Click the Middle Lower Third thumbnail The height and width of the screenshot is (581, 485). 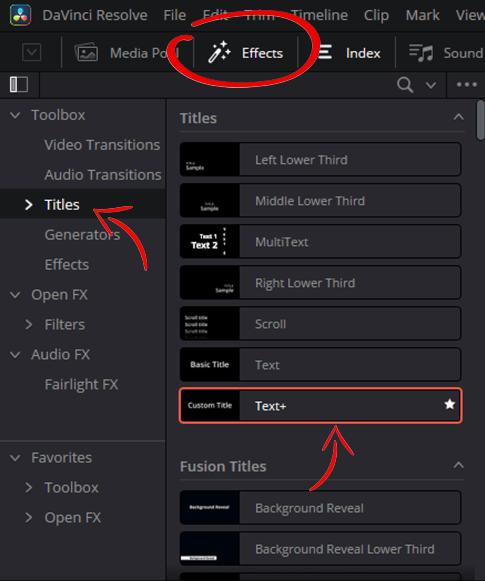(x=210, y=201)
